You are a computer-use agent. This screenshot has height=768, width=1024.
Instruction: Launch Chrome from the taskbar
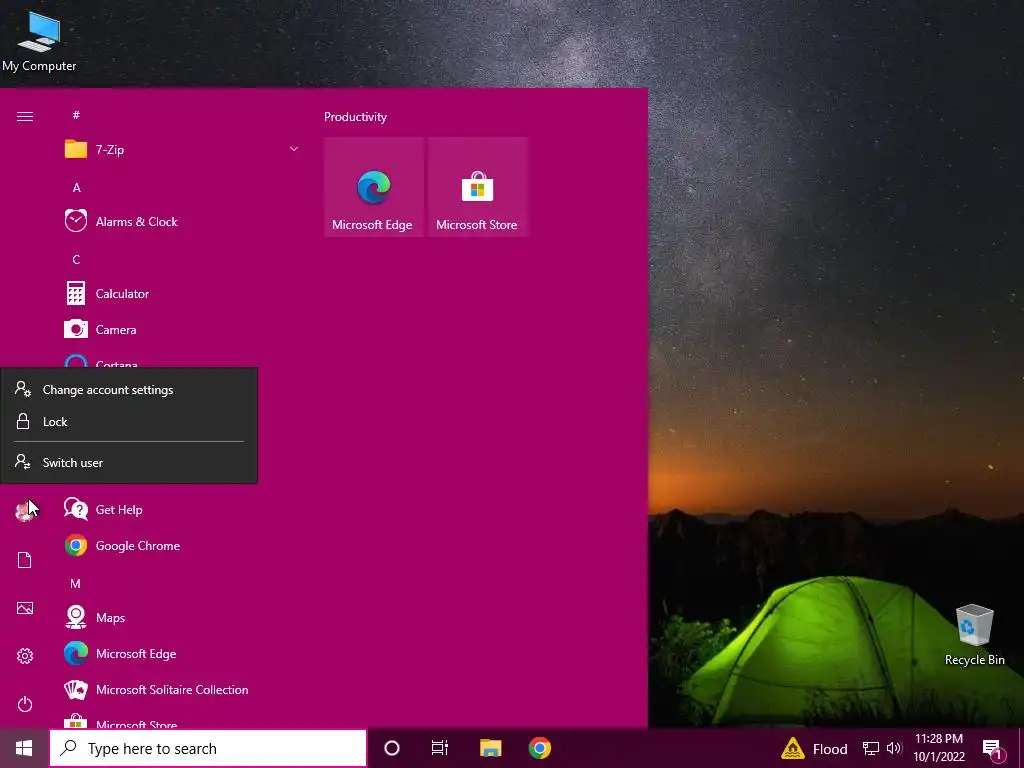point(539,748)
